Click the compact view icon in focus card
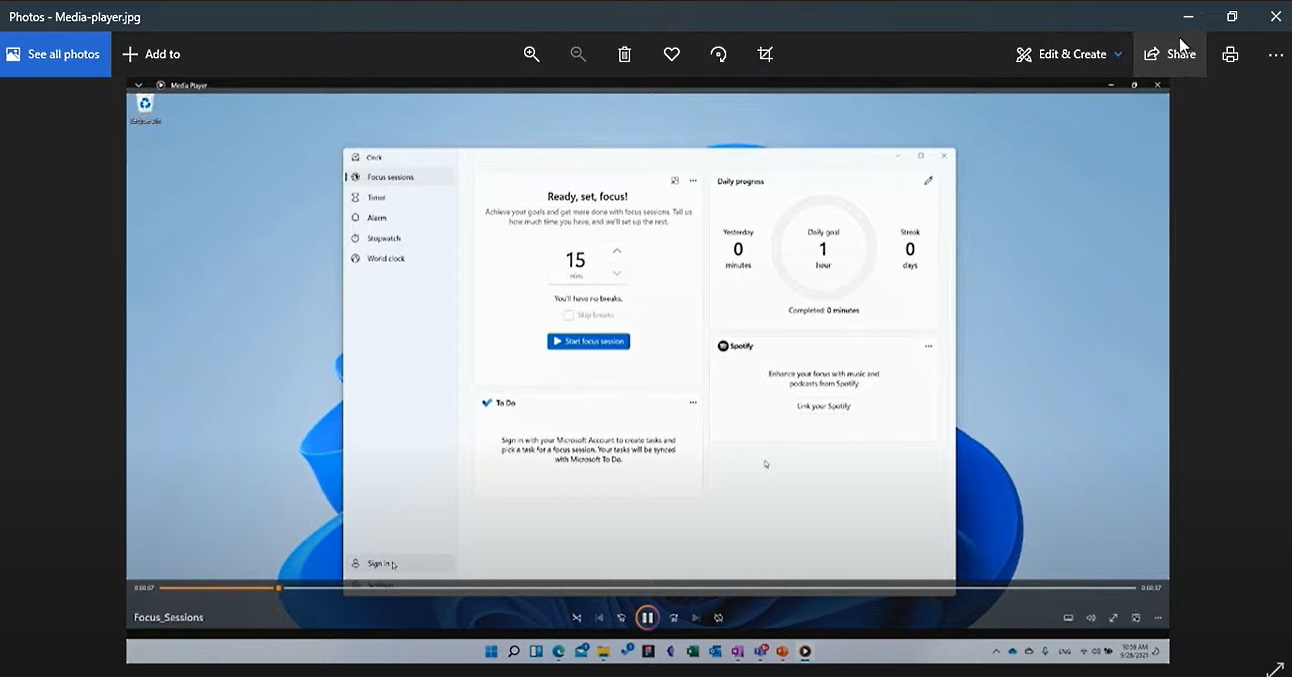The height and width of the screenshot is (677, 1292). [675, 181]
